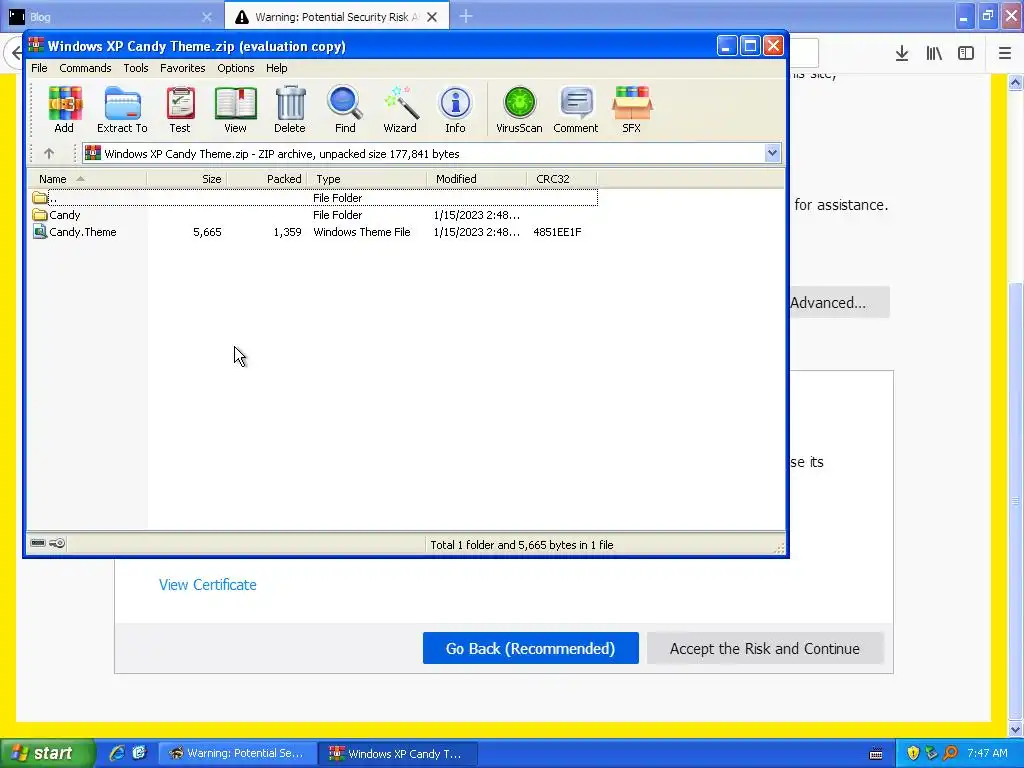This screenshot has height=768, width=1024.
Task: Click the 4851EE1F CRC value
Action: [557, 232]
